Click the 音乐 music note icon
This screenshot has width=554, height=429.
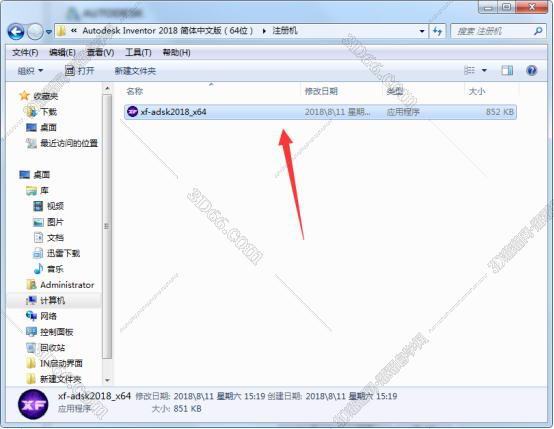click(38, 269)
